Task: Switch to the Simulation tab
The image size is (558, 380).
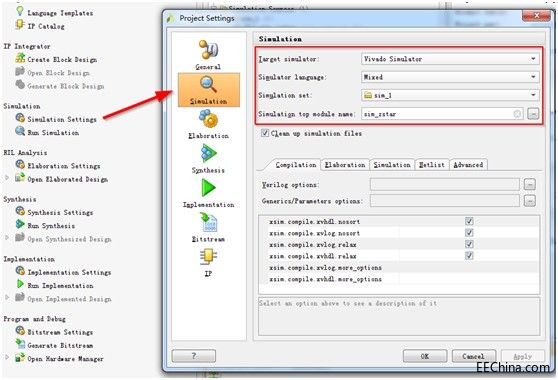Action: (392, 165)
